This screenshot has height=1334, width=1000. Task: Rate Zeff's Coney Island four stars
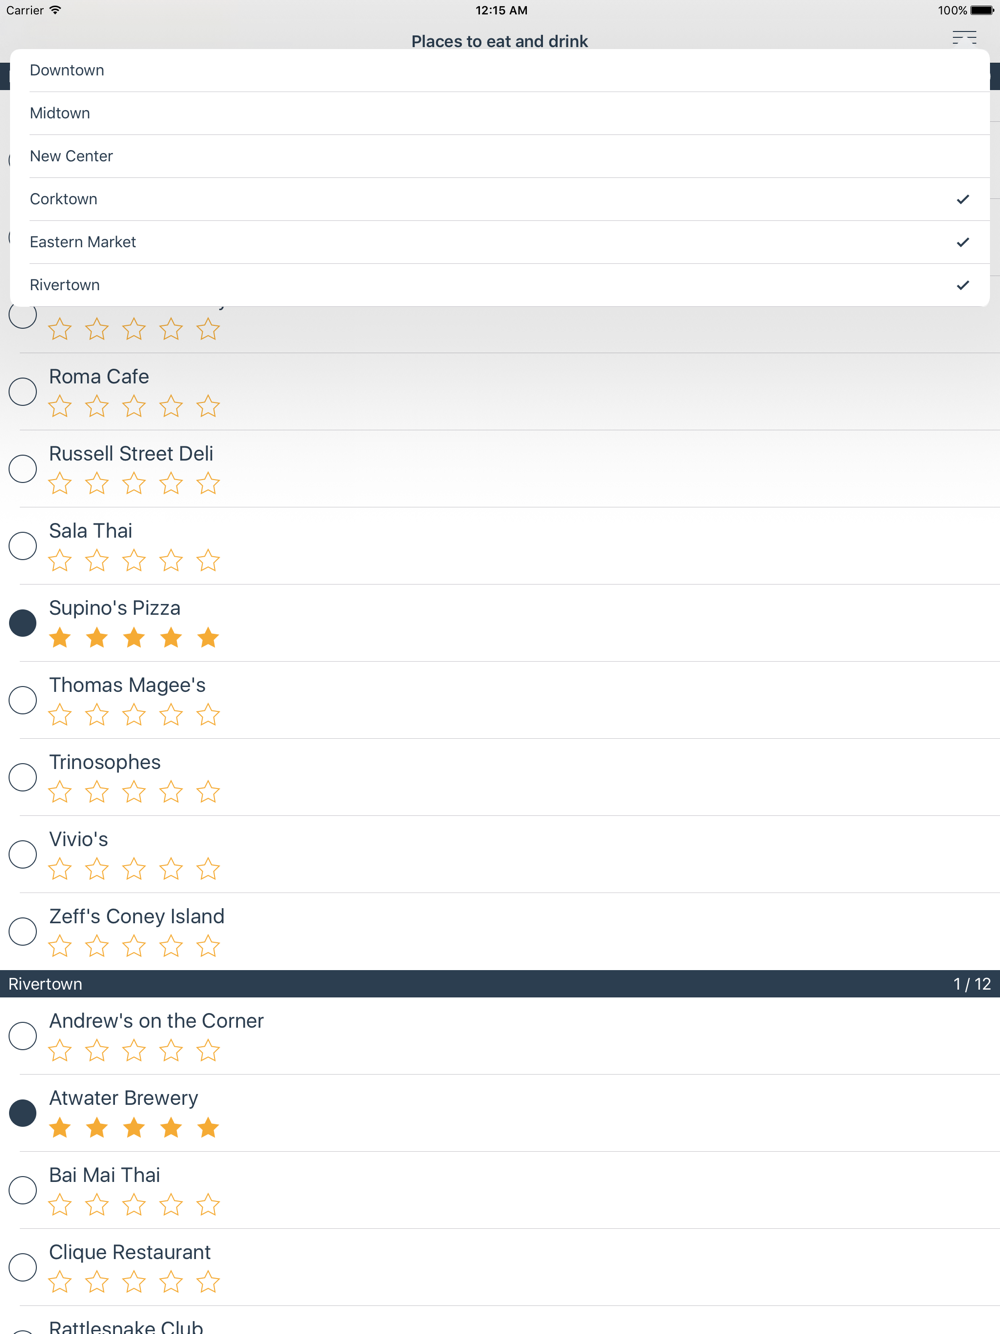171,945
